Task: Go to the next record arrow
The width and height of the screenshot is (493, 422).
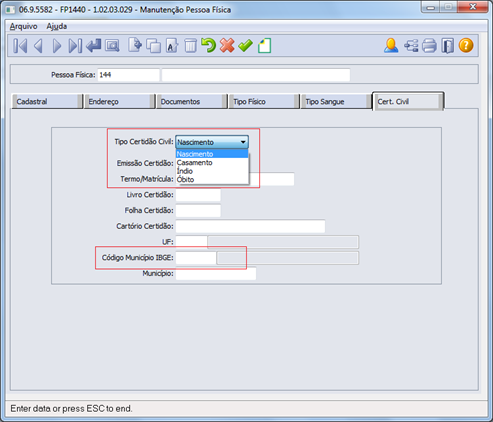Action: coord(57,46)
